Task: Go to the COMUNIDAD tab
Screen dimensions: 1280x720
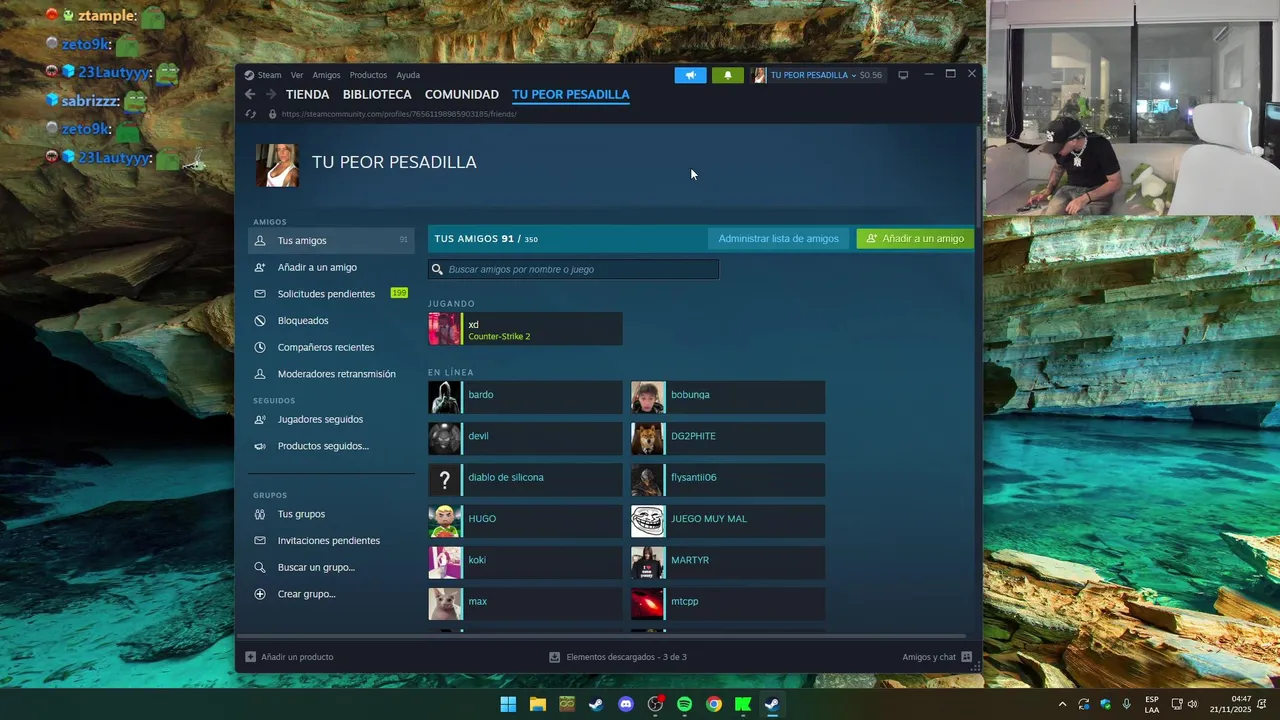Action: point(462,95)
